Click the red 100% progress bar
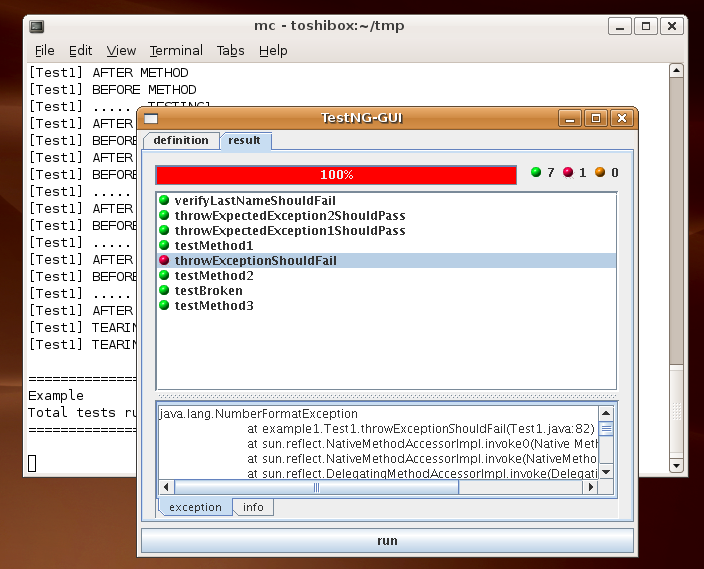Screen dimensions: 704x569 coord(336,175)
